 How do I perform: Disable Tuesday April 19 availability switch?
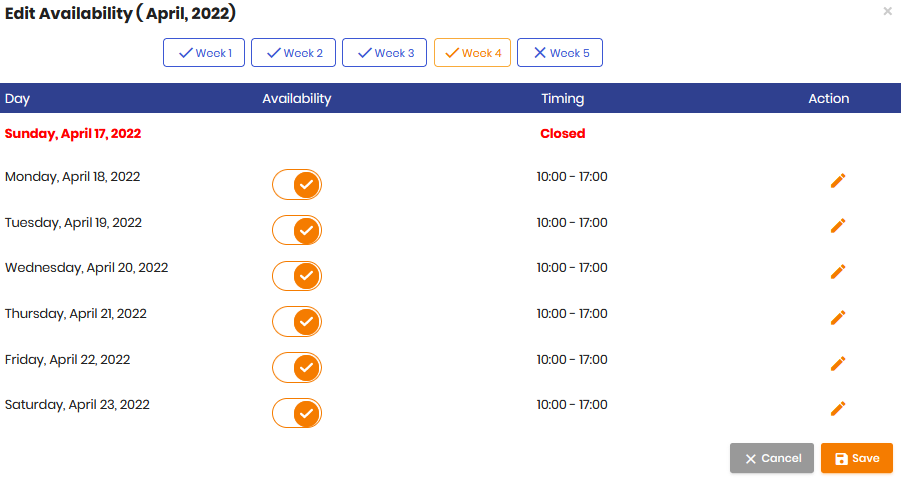pyautogui.click(x=297, y=230)
